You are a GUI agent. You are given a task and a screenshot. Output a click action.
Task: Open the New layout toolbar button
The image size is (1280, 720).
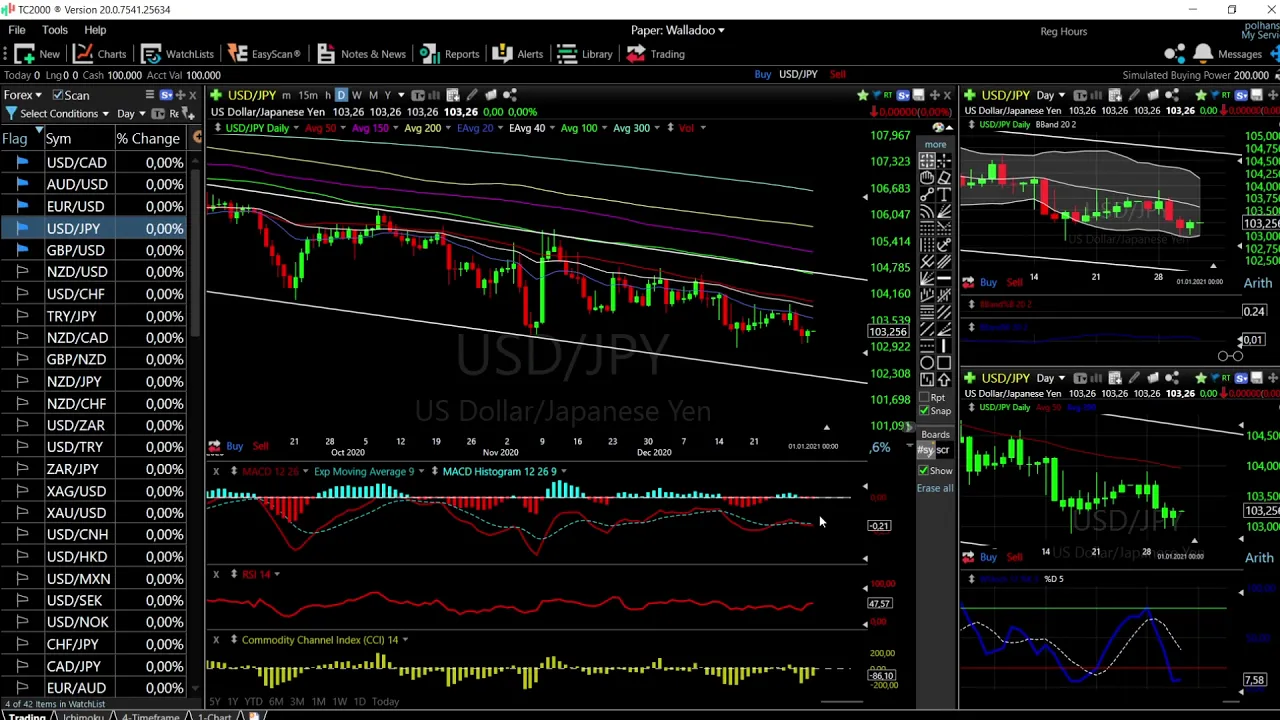37,54
